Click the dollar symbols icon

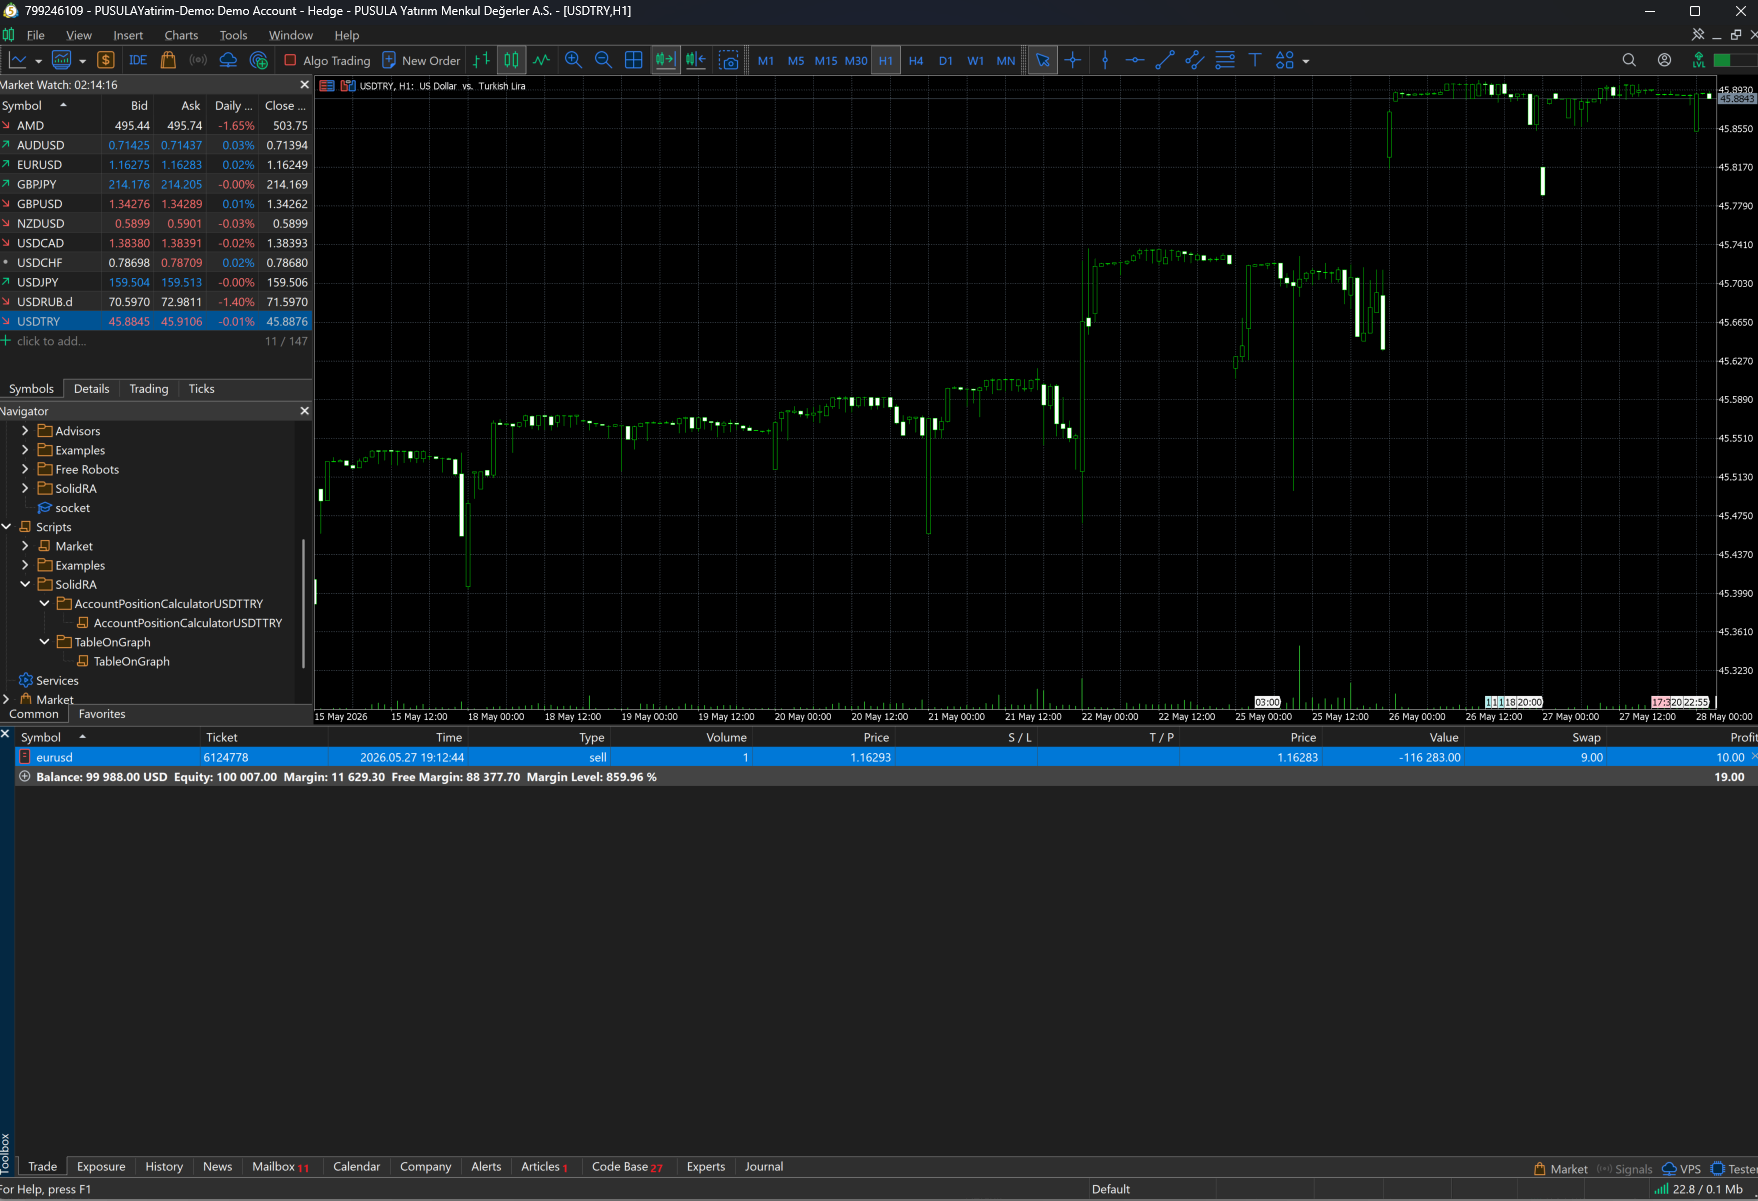106,60
